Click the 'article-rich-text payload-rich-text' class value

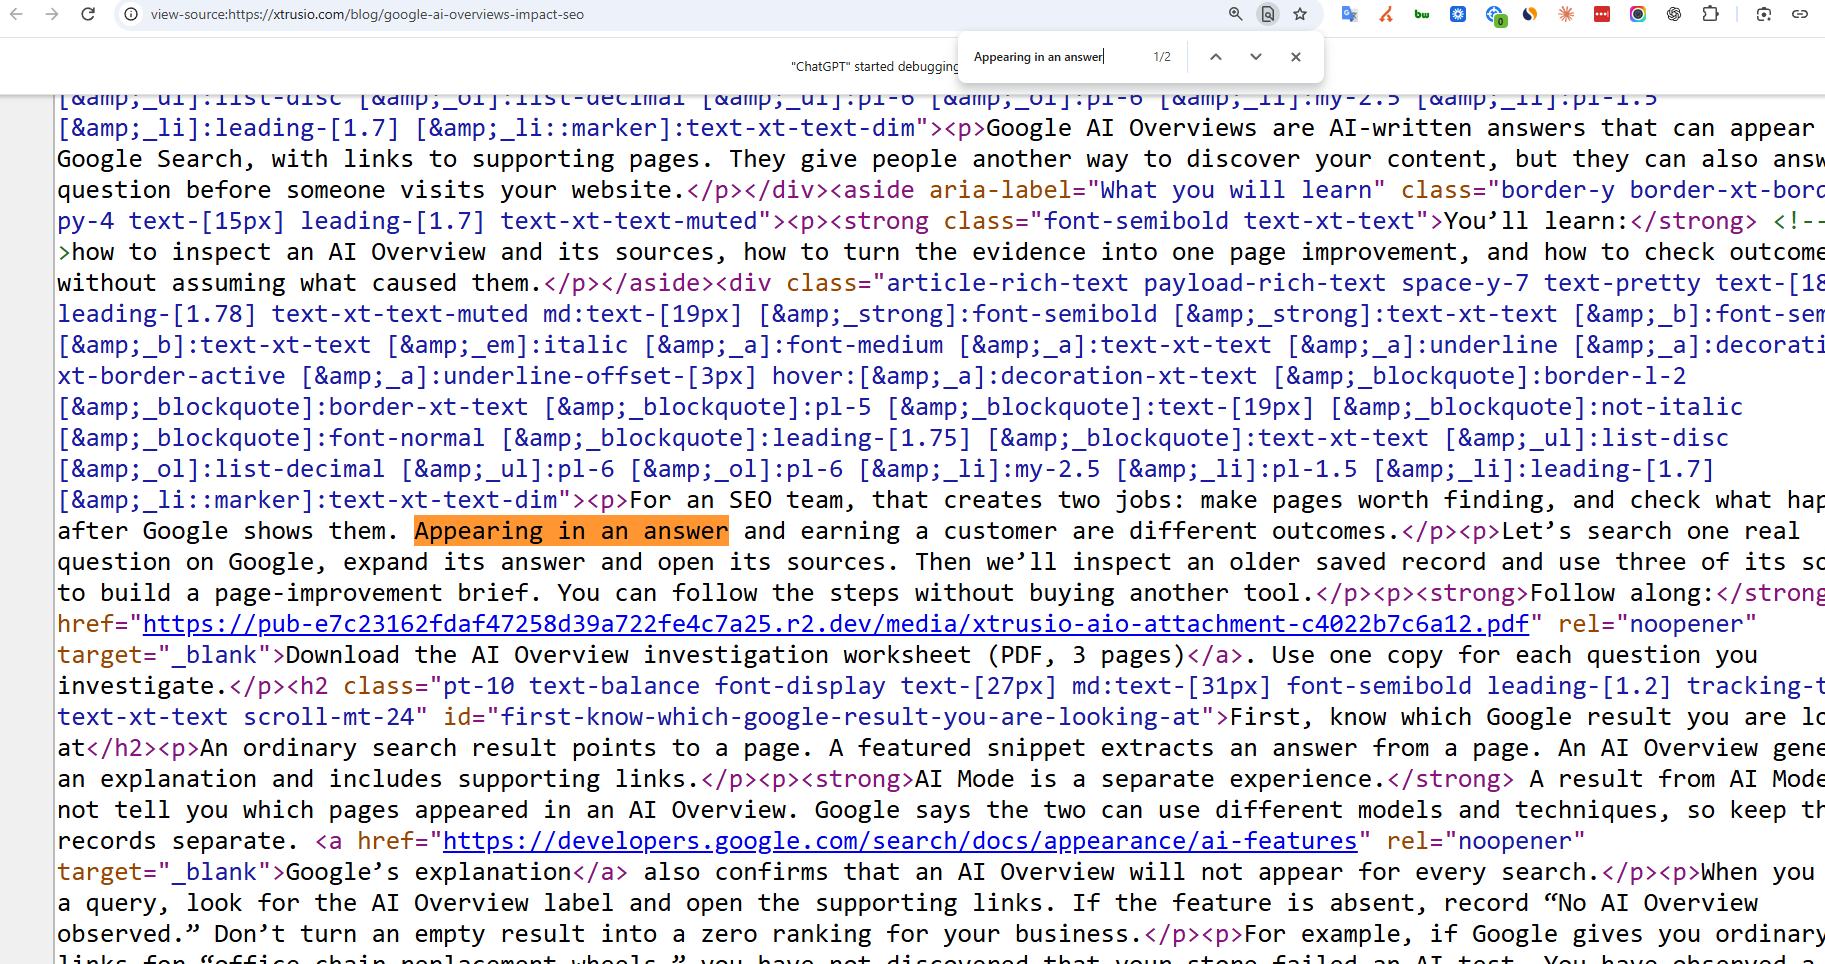tap(1136, 283)
